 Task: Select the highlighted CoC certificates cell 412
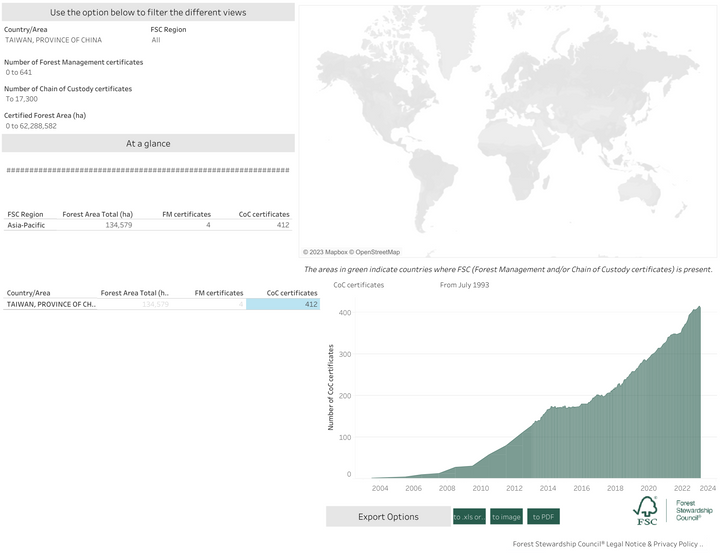coord(283,304)
